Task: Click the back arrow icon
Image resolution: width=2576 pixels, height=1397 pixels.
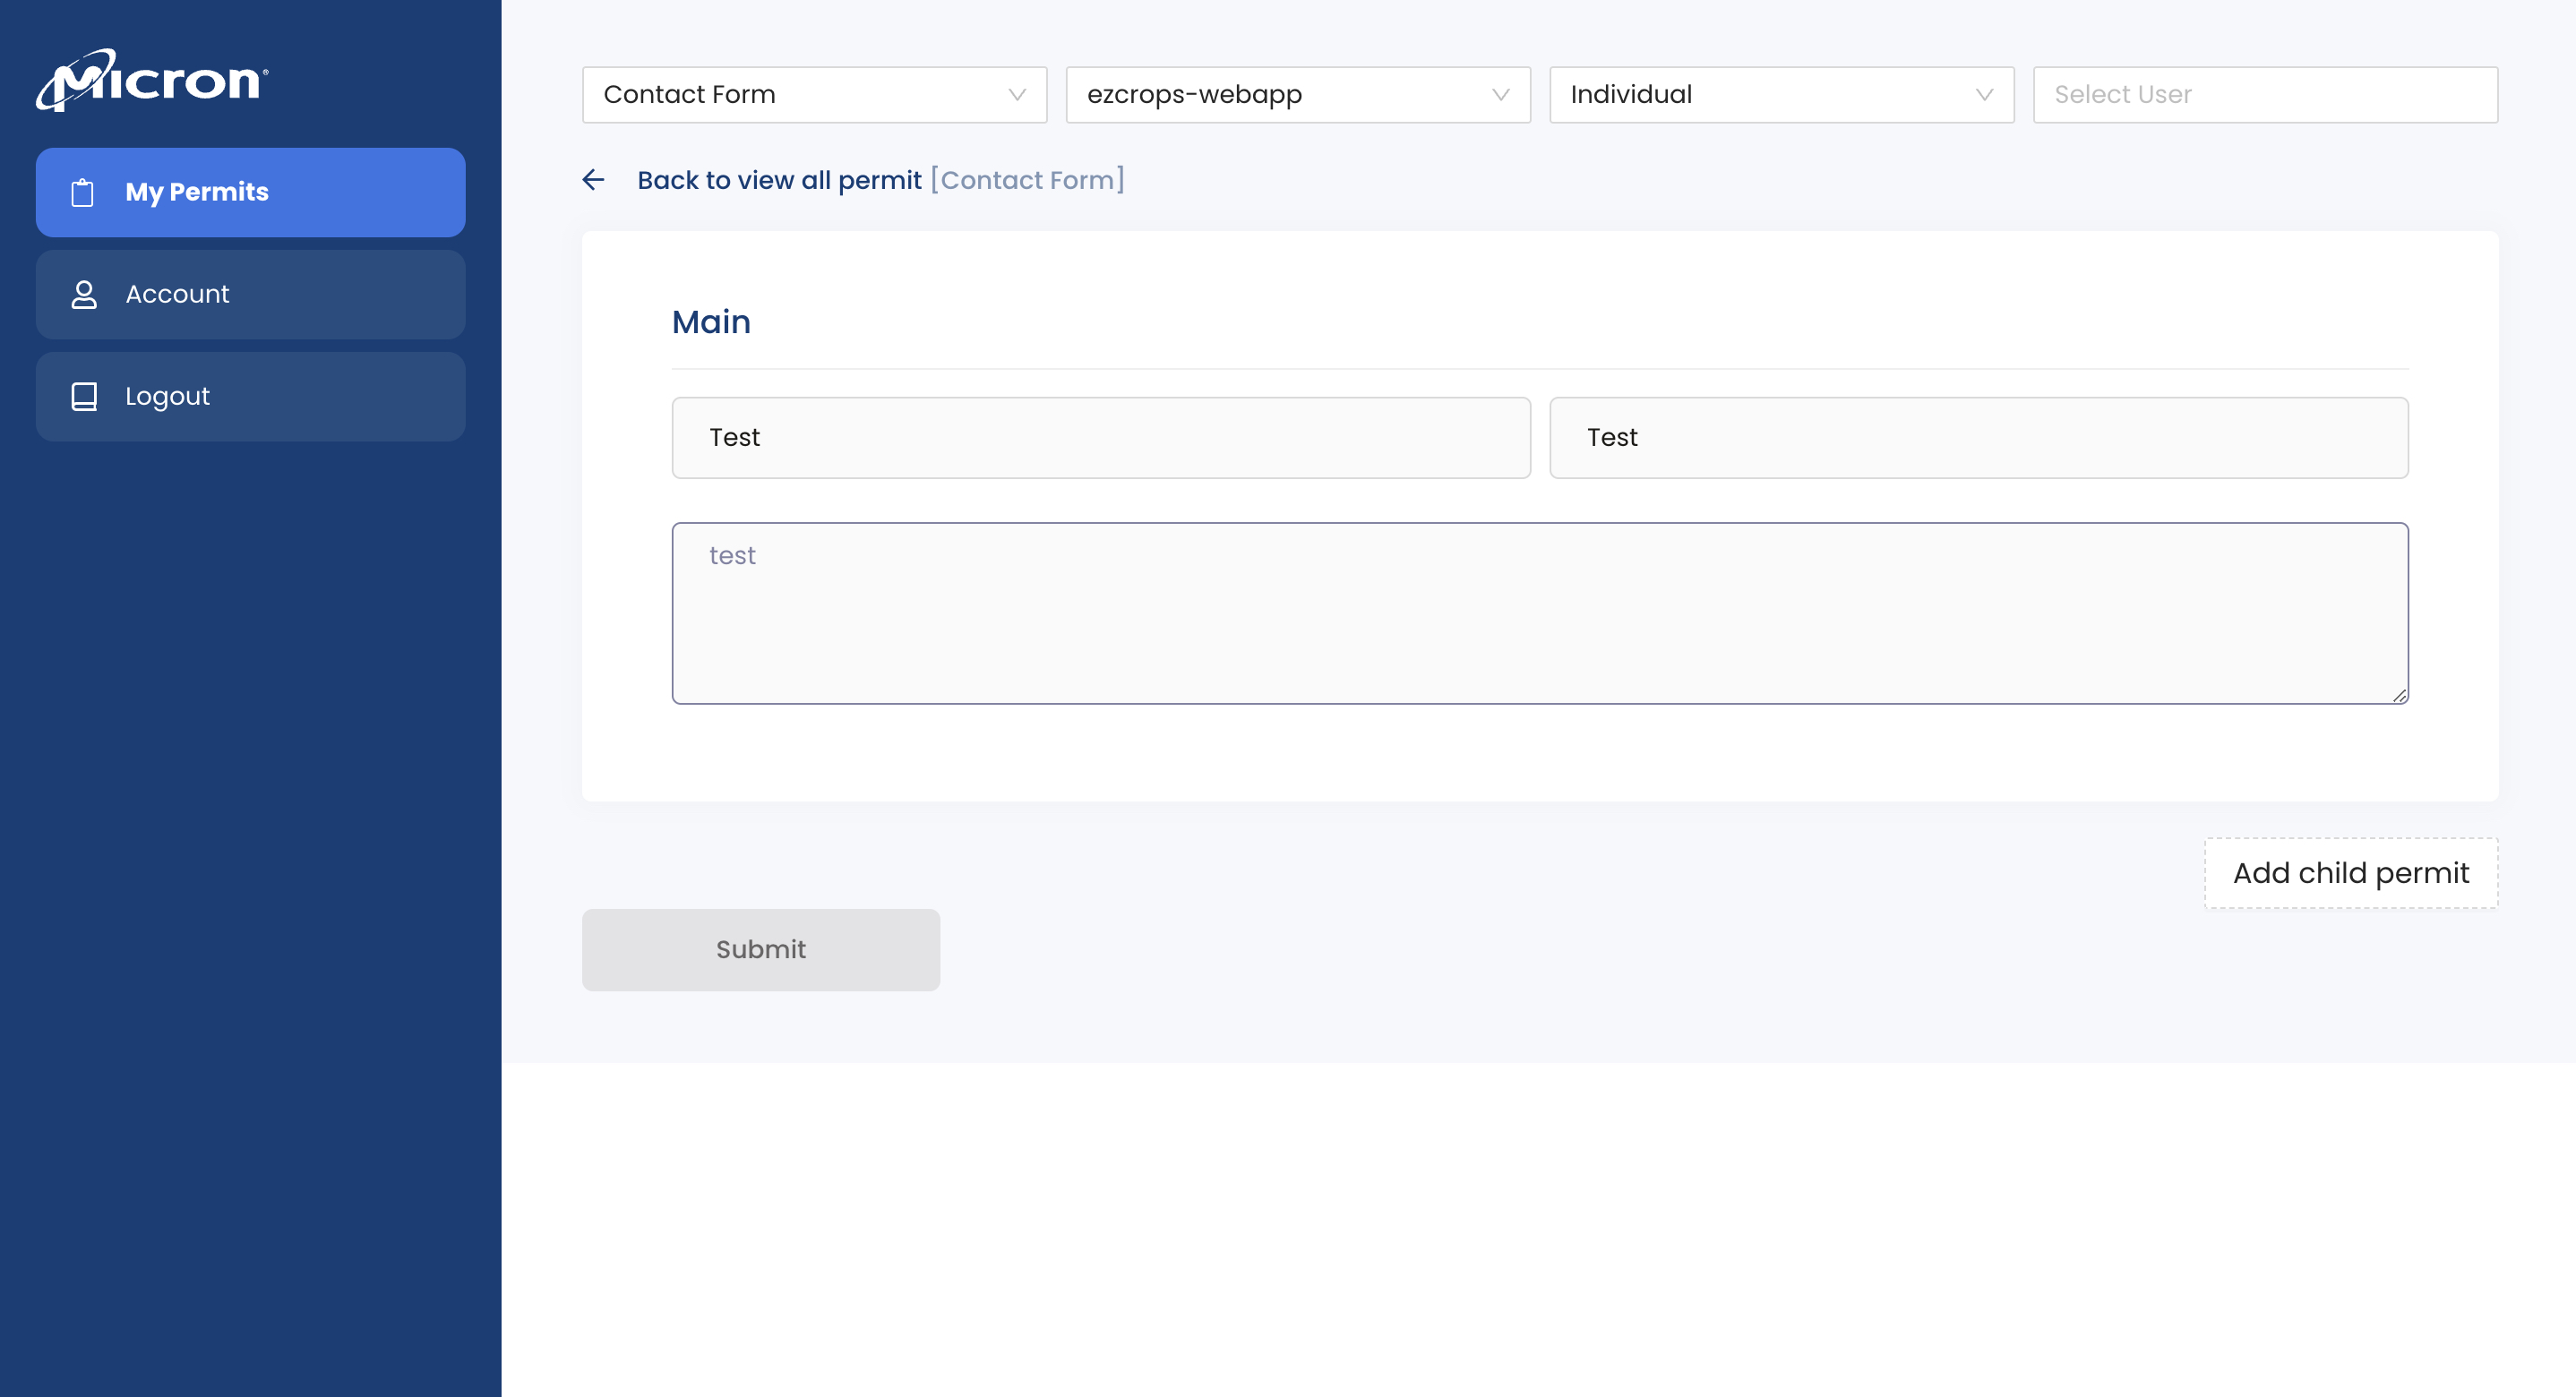Action: [x=594, y=180]
